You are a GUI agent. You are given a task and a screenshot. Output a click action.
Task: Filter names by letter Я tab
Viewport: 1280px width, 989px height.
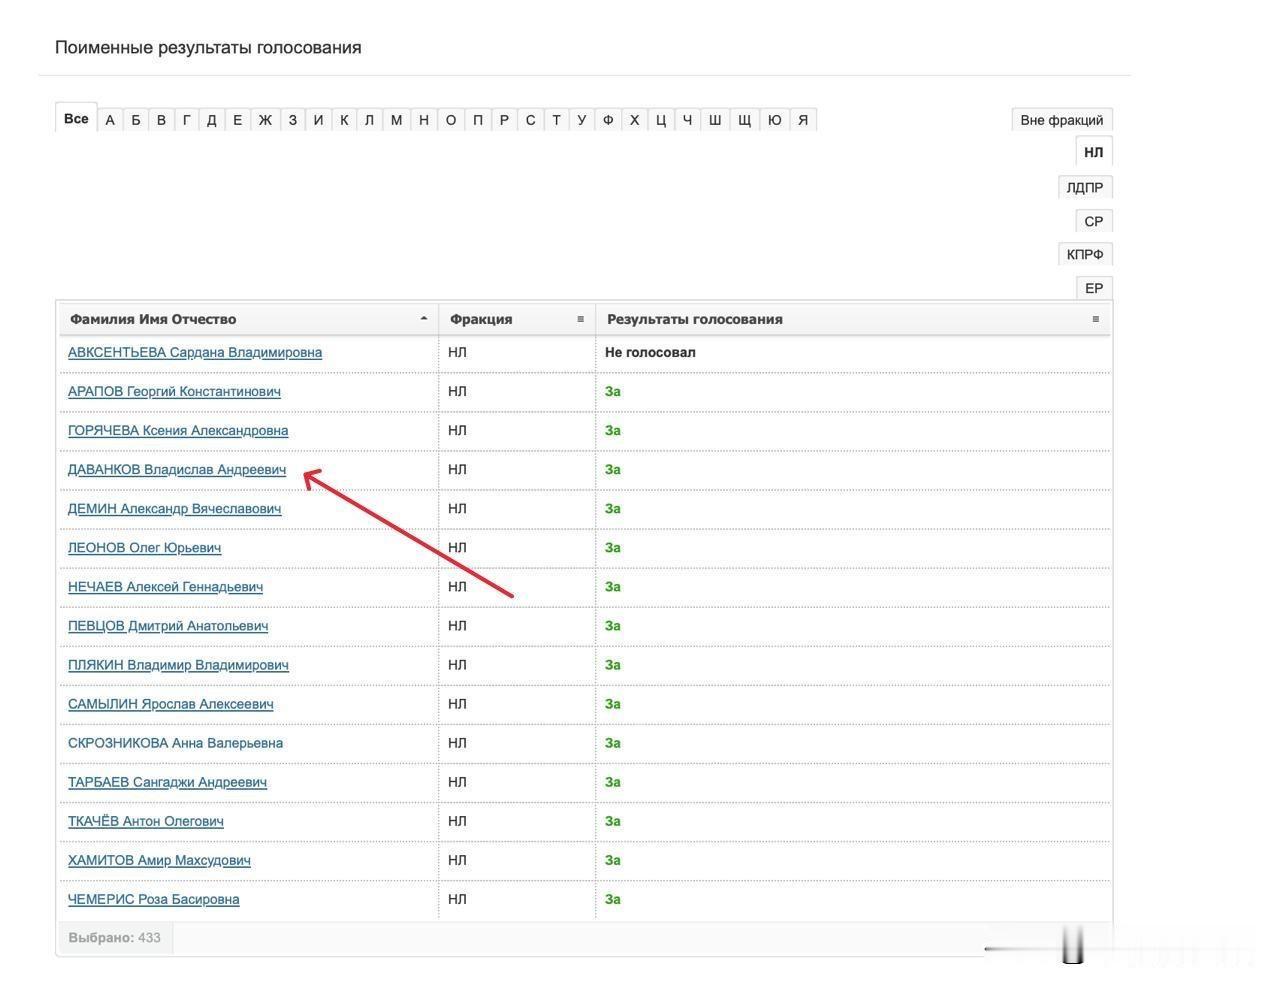pyautogui.click(x=803, y=120)
